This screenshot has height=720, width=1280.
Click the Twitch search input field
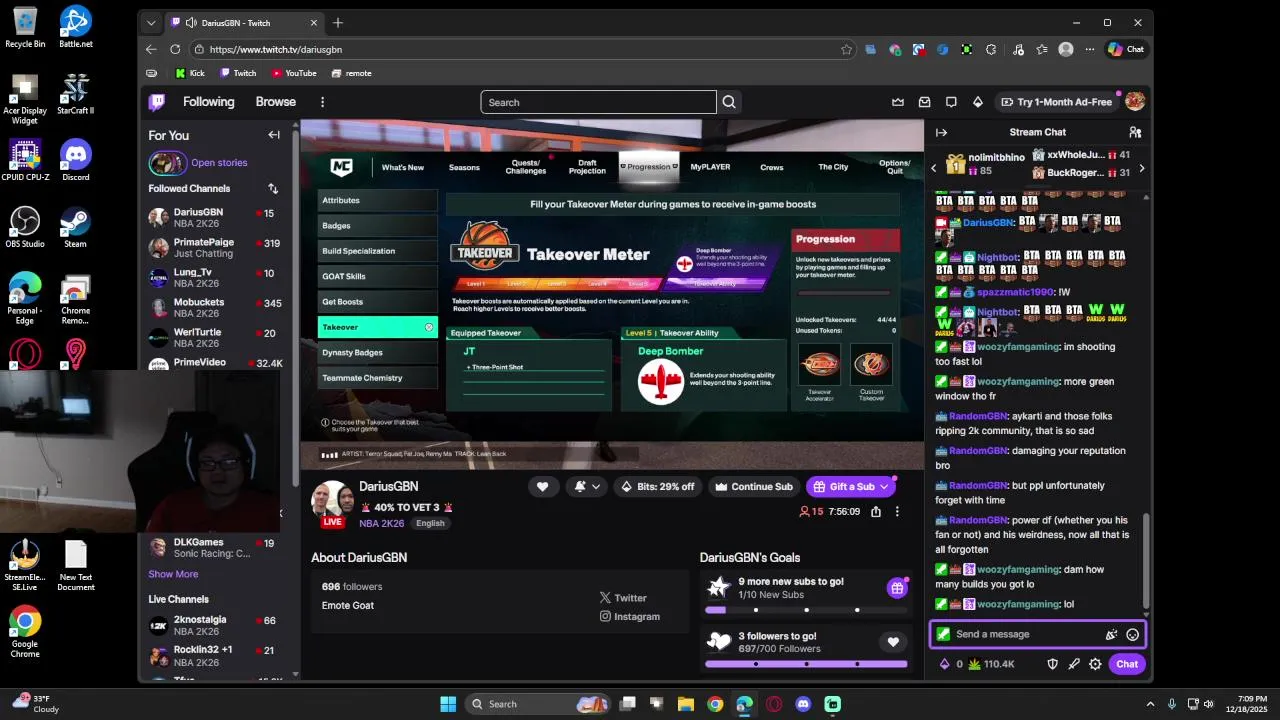click(598, 102)
